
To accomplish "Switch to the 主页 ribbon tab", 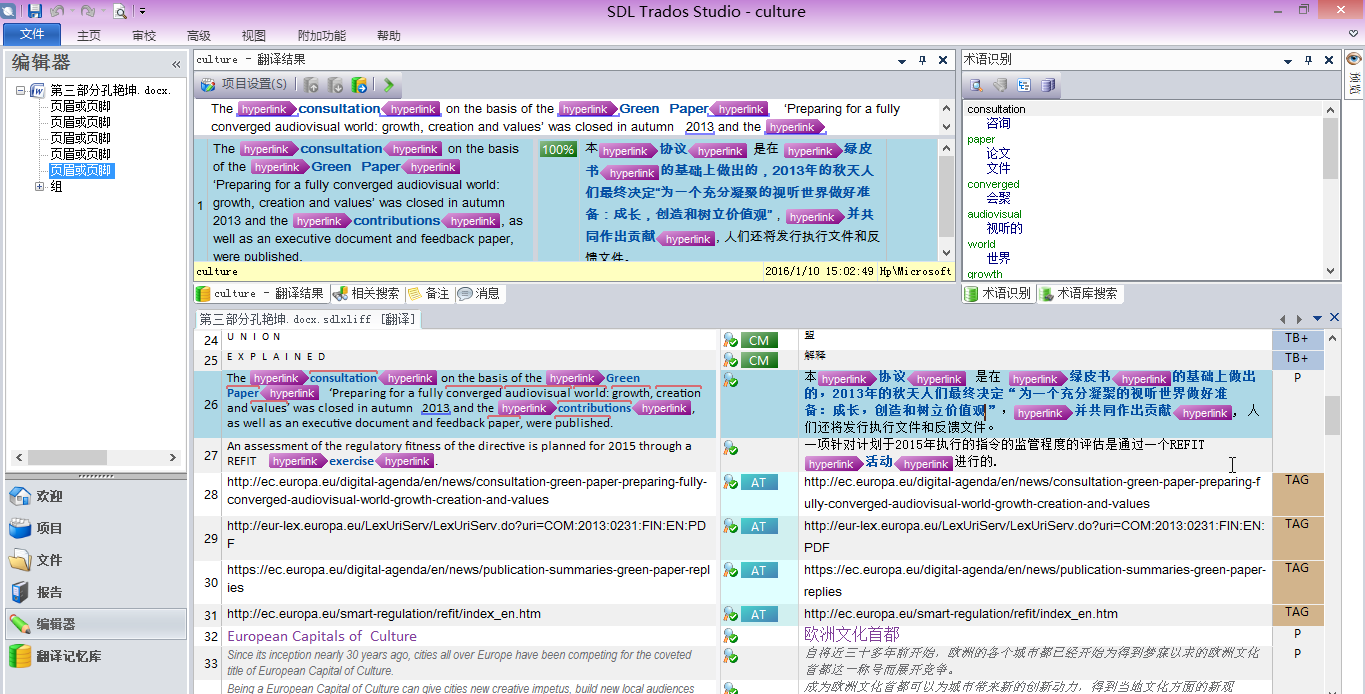I will 89,35.
